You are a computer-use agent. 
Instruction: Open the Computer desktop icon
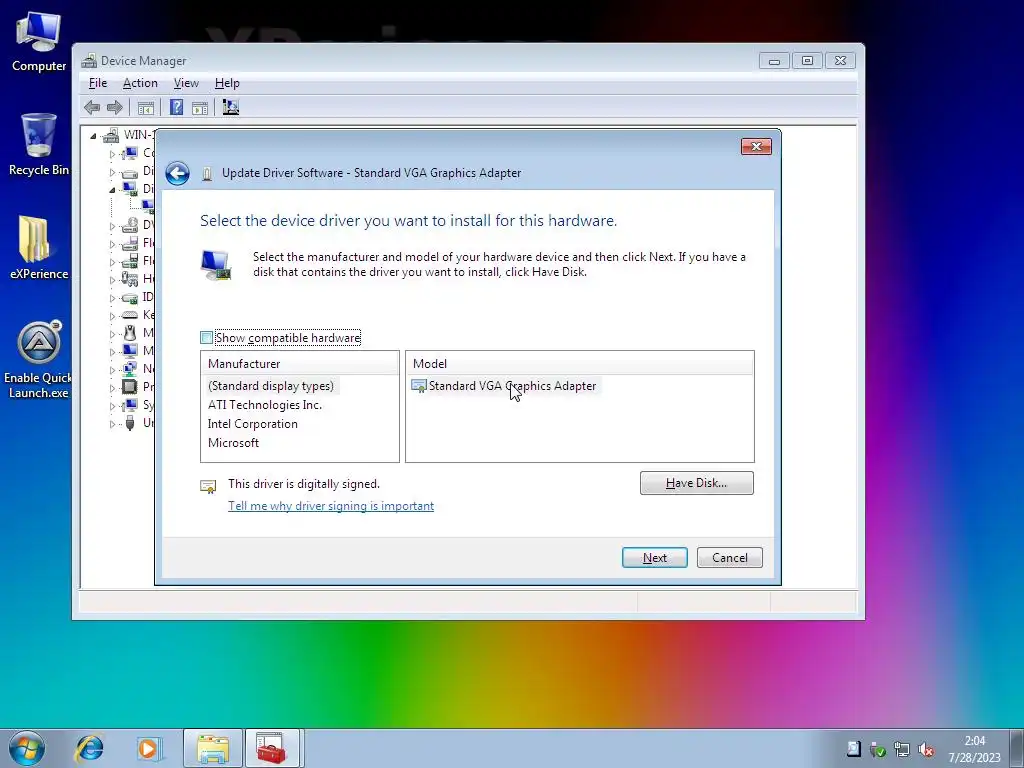pyautogui.click(x=39, y=41)
